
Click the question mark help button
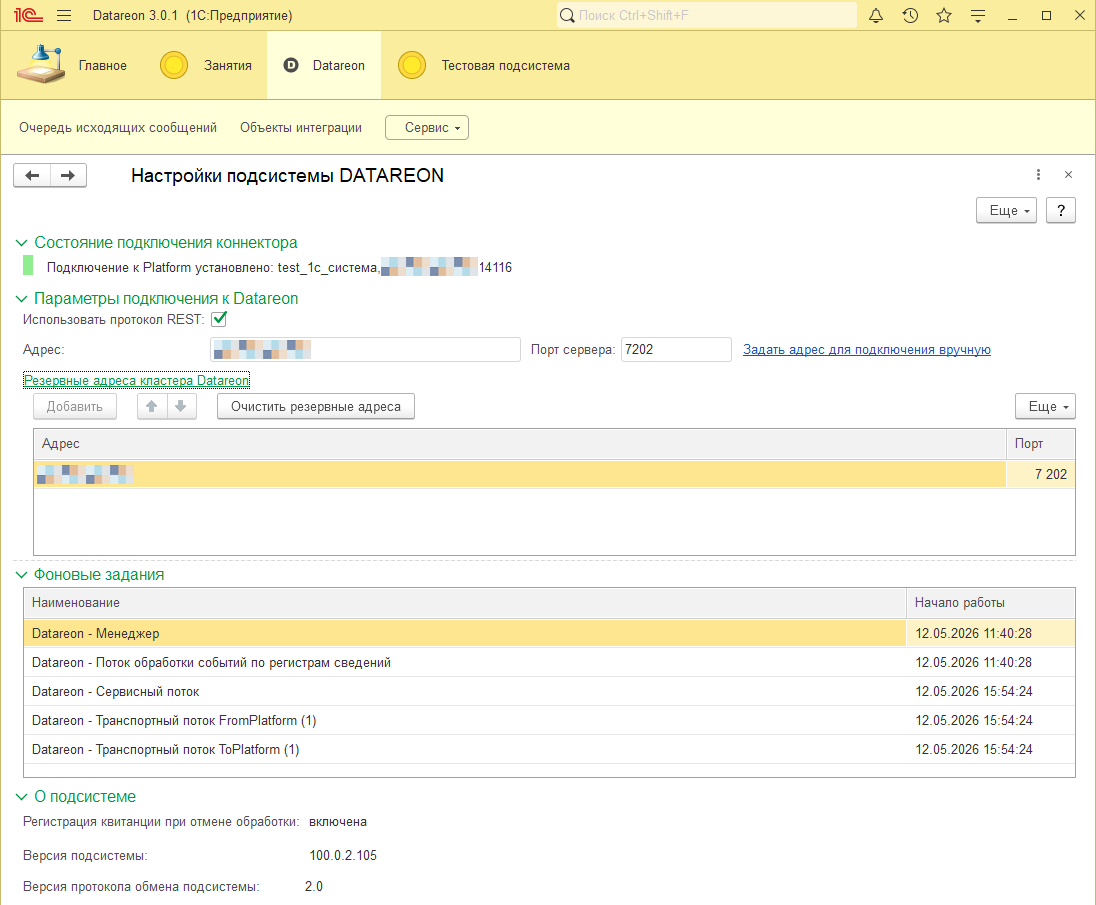click(x=1060, y=210)
